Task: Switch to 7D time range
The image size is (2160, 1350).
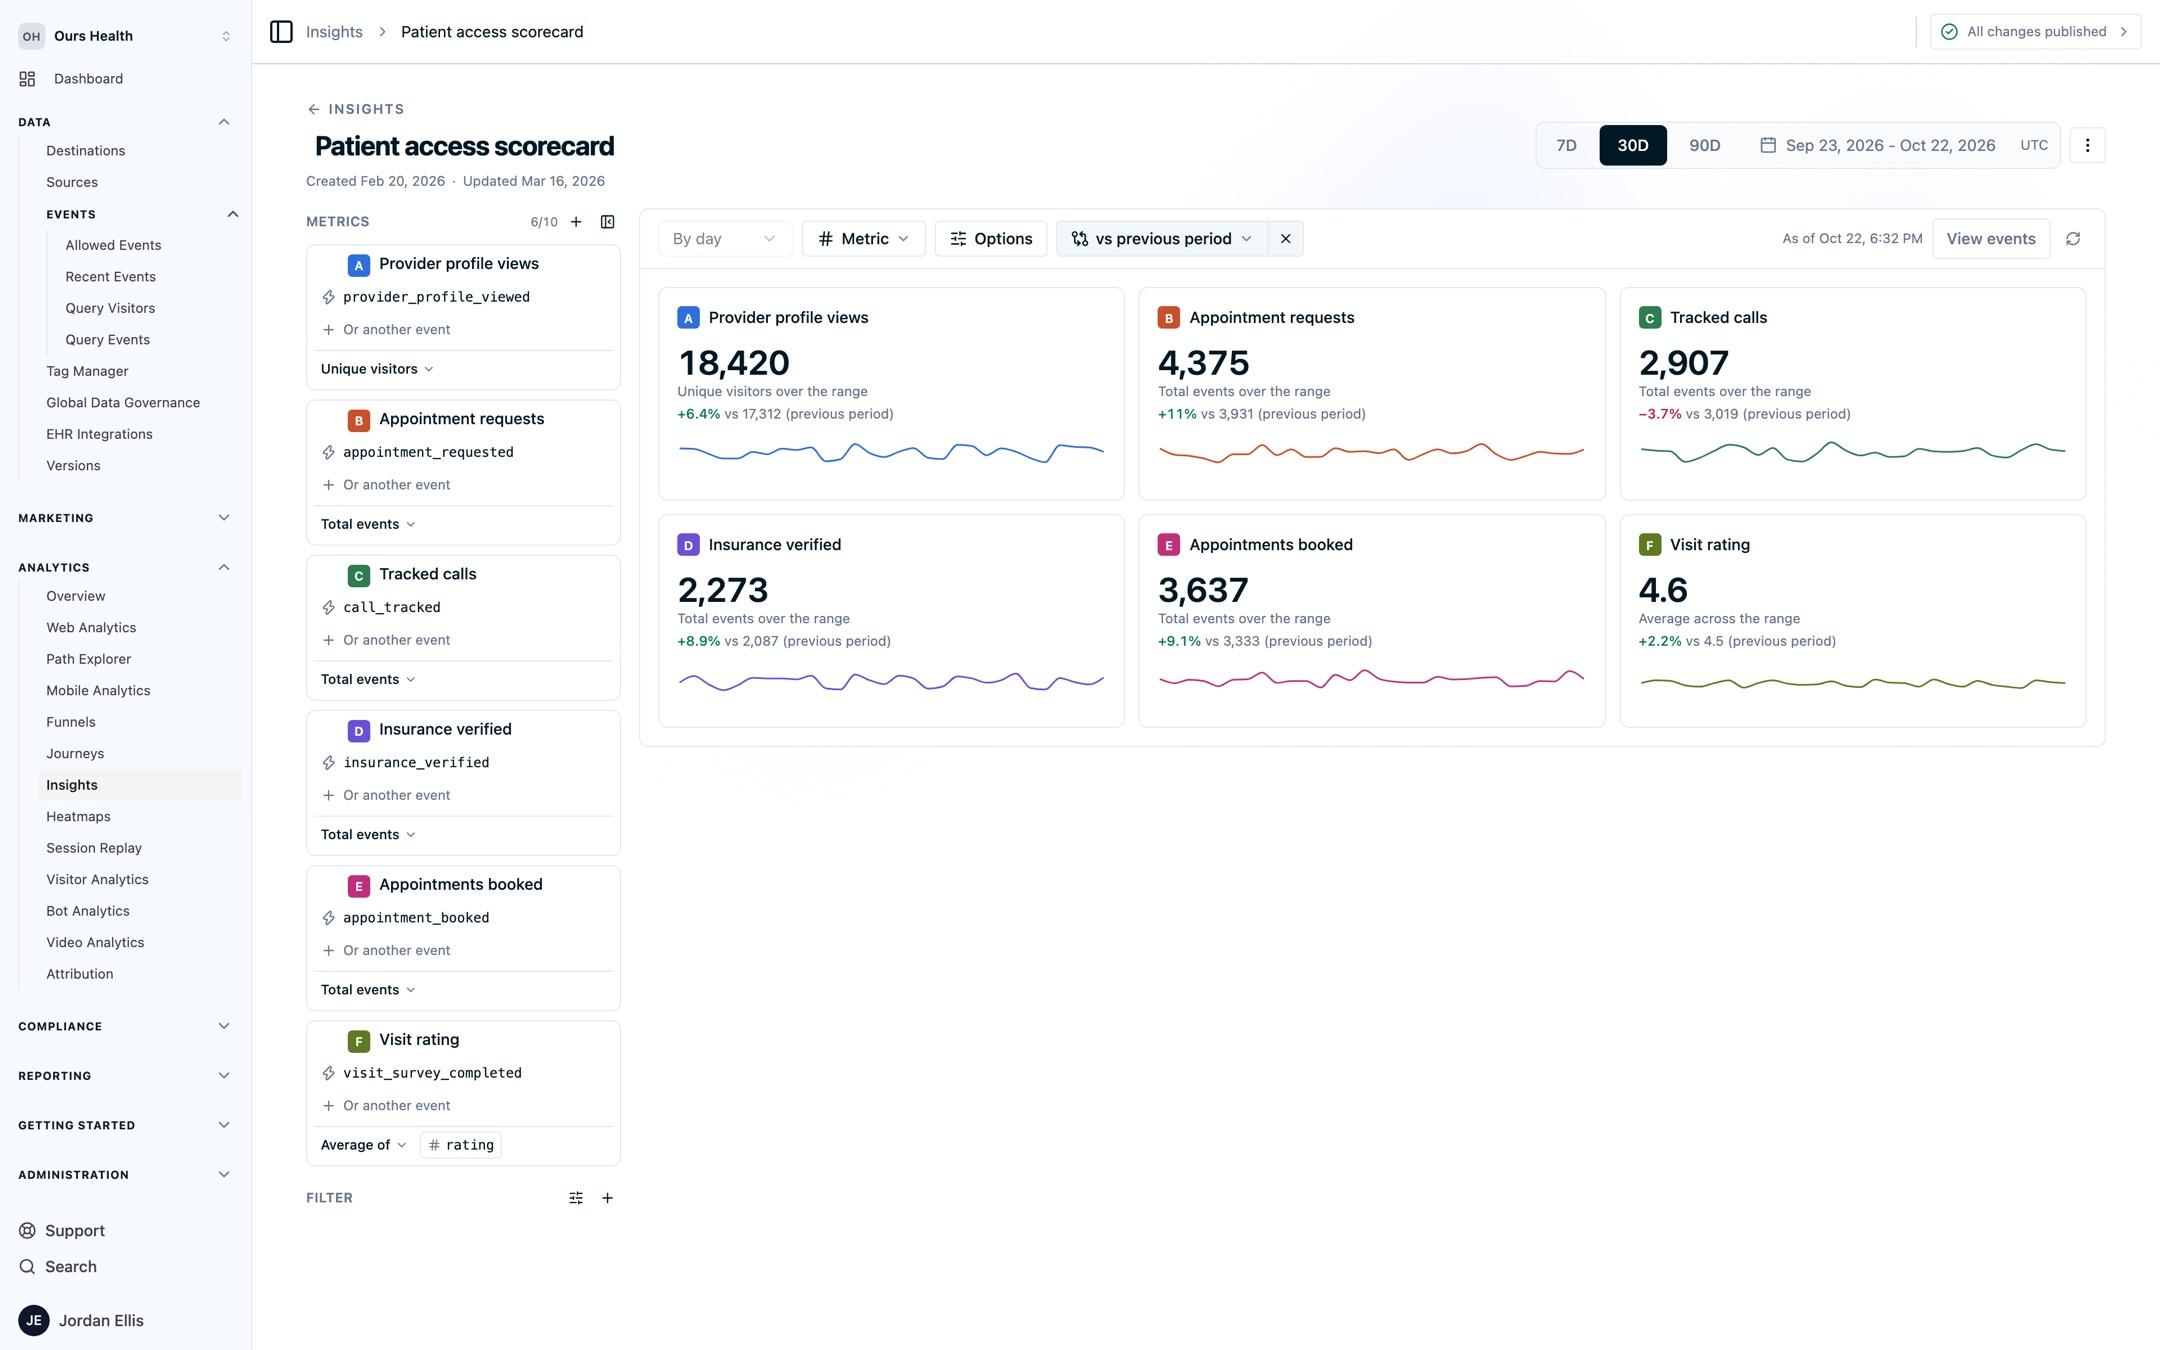Action: tap(1567, 146)
